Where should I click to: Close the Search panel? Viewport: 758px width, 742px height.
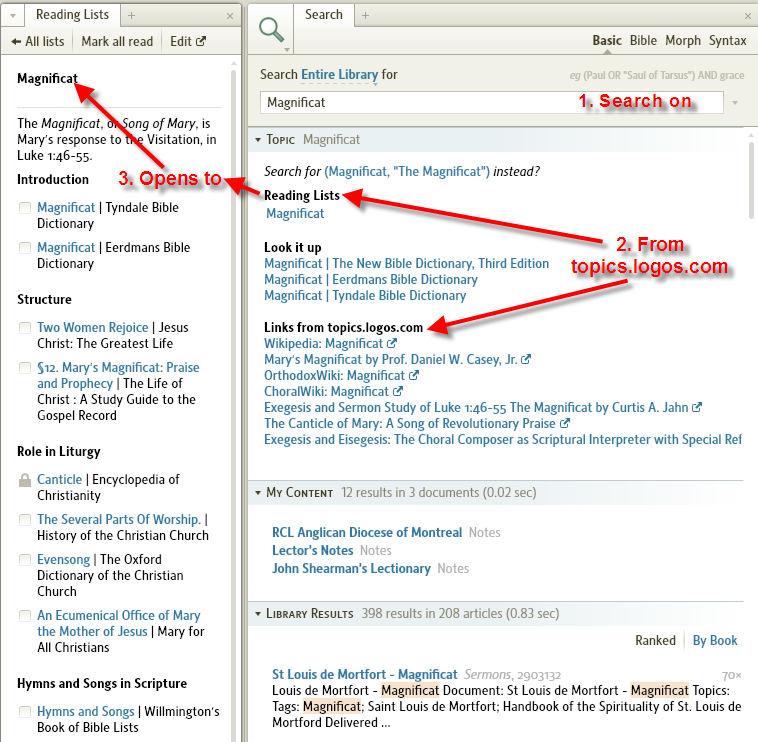(748, 16)
